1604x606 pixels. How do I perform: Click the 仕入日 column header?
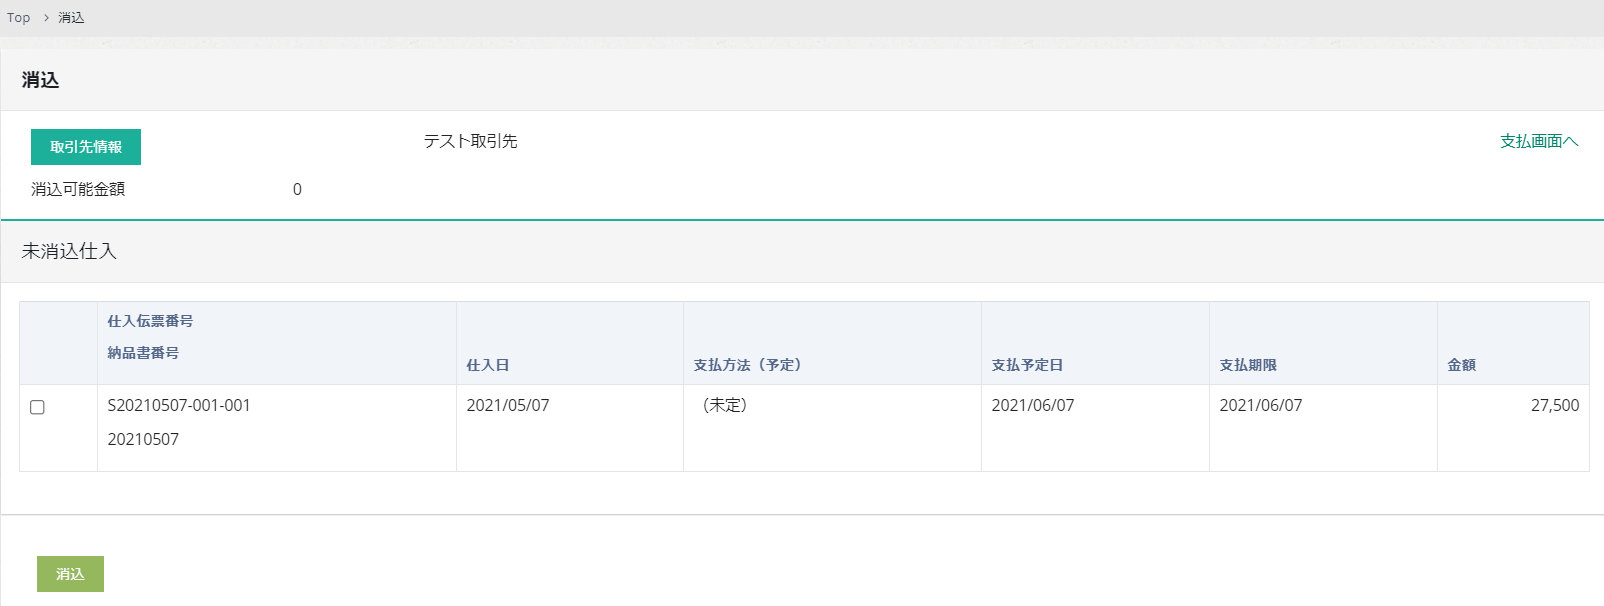(488, 365)
